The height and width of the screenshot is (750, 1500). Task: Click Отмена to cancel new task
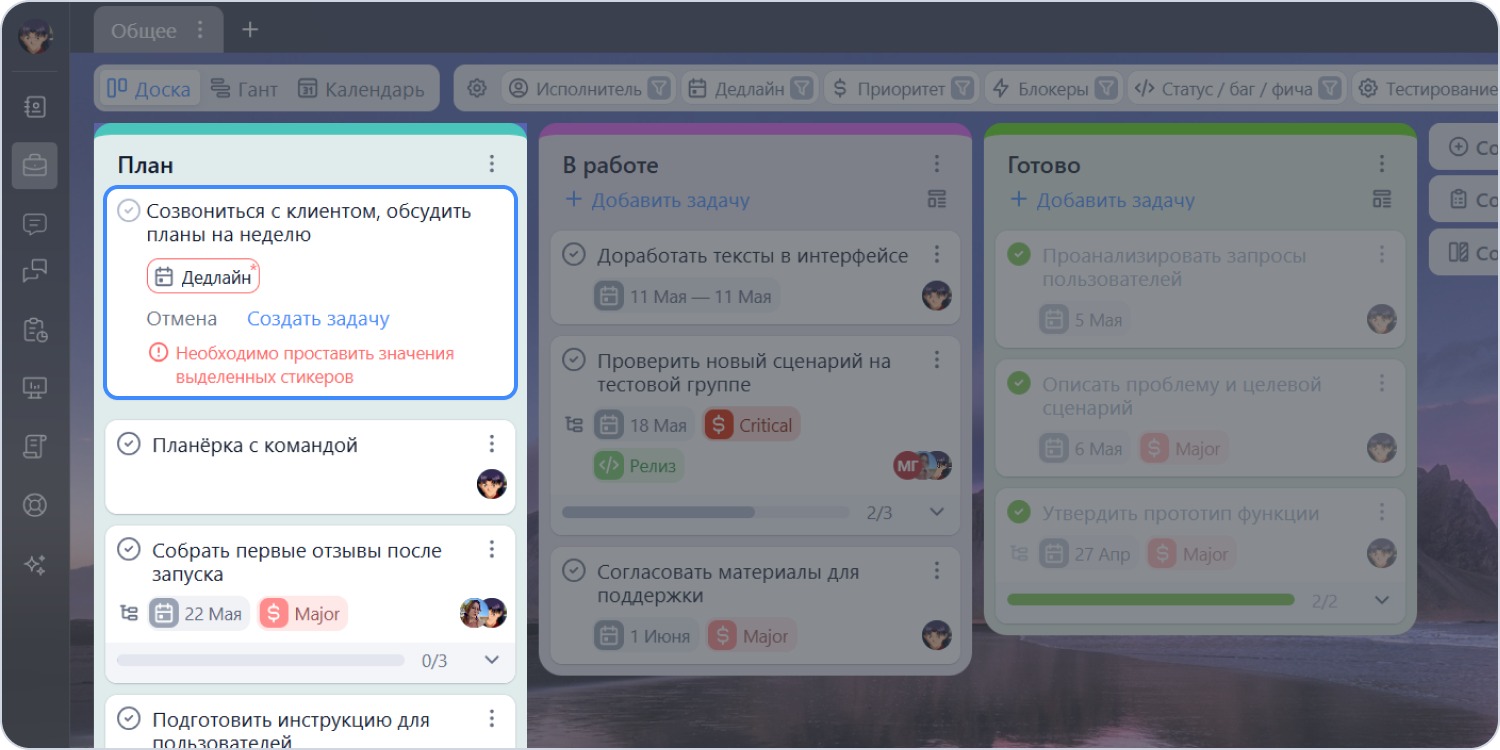click(x=182, y=319)
